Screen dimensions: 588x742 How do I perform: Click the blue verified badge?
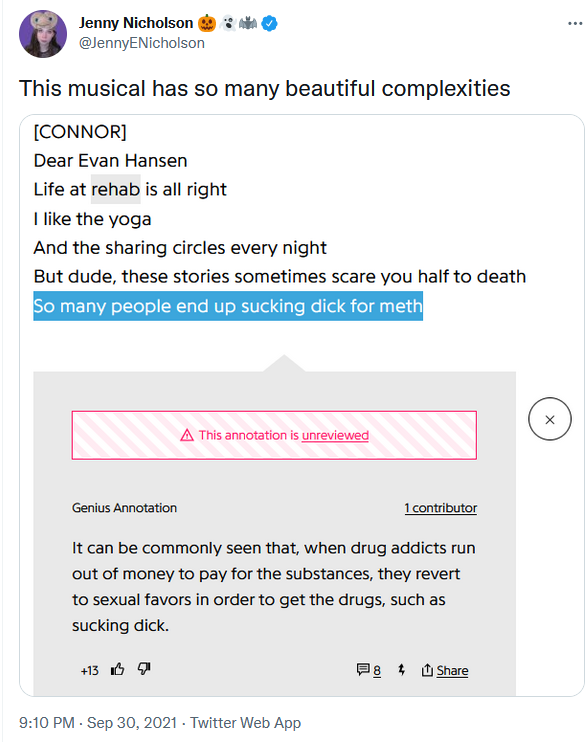click(270, 23)
